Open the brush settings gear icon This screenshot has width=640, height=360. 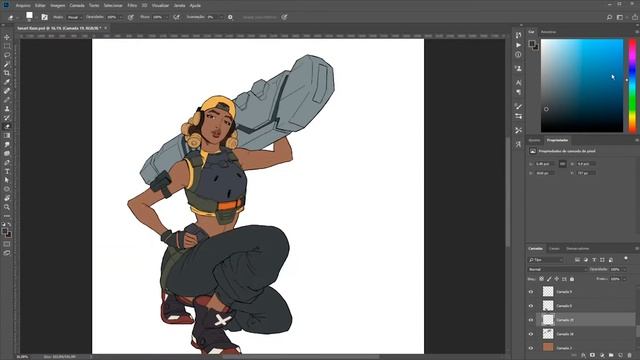pyautogui.click(x=230, y=17)
